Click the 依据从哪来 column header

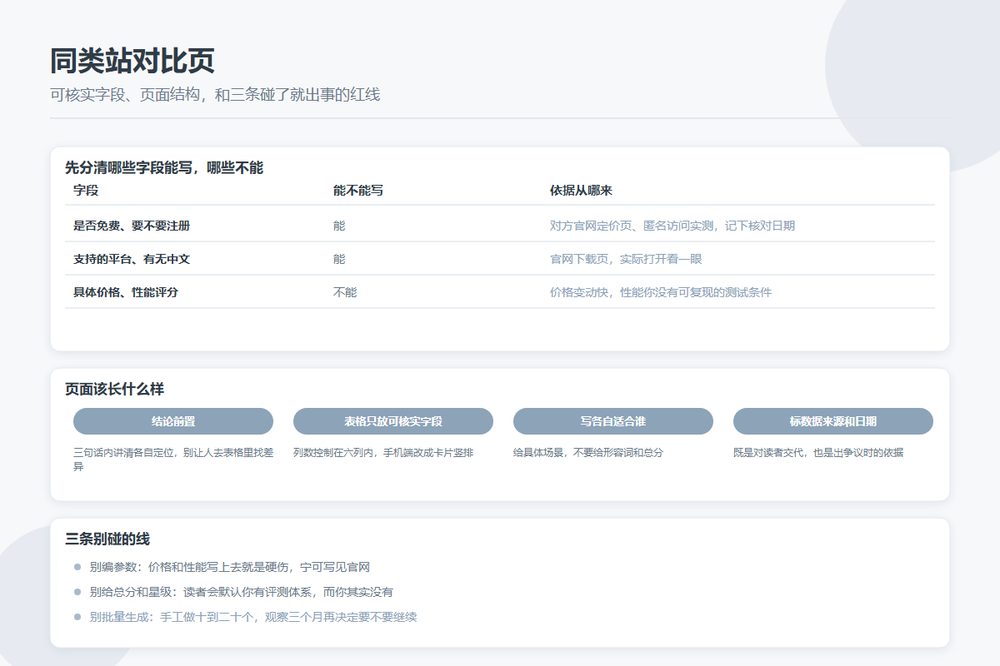(x=581, y=190)
